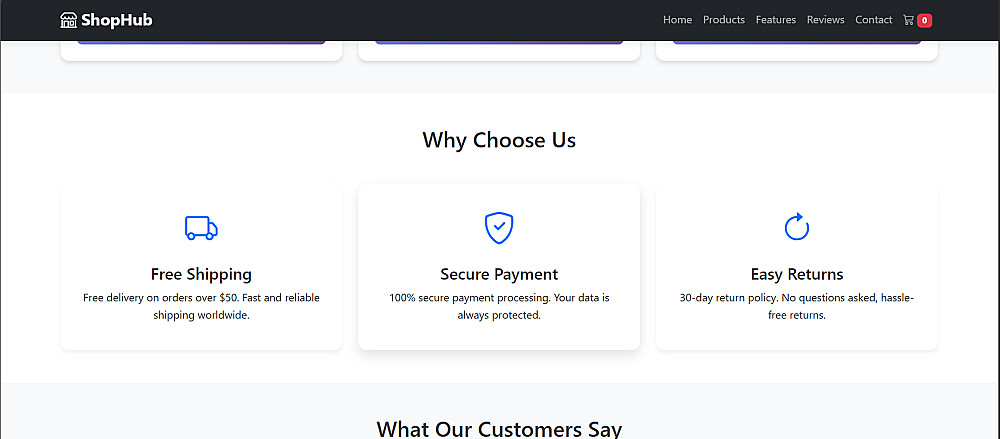Image resolution: width=1000 pixels, height=439 pixels.
Task: Click the Secure Payment card title
Action: click(x=499, y=274)
